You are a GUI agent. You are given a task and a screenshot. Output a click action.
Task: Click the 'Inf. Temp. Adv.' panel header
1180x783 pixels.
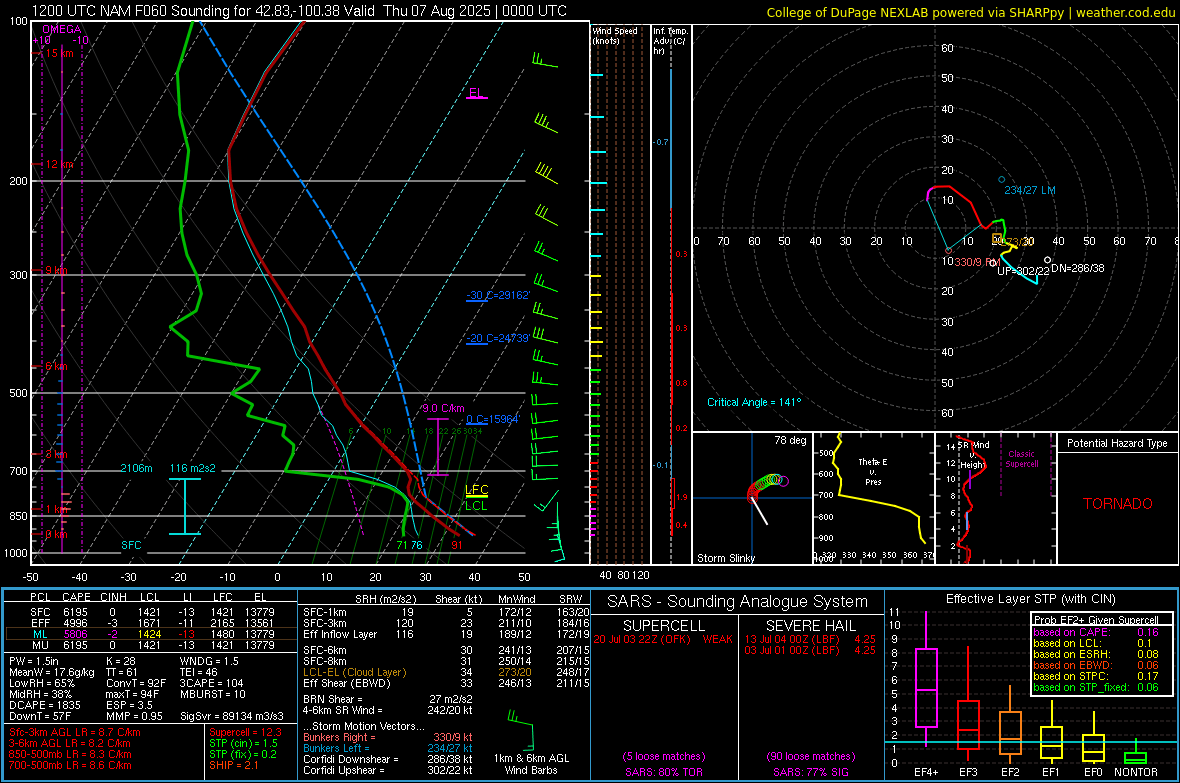[x=670, y=41]
